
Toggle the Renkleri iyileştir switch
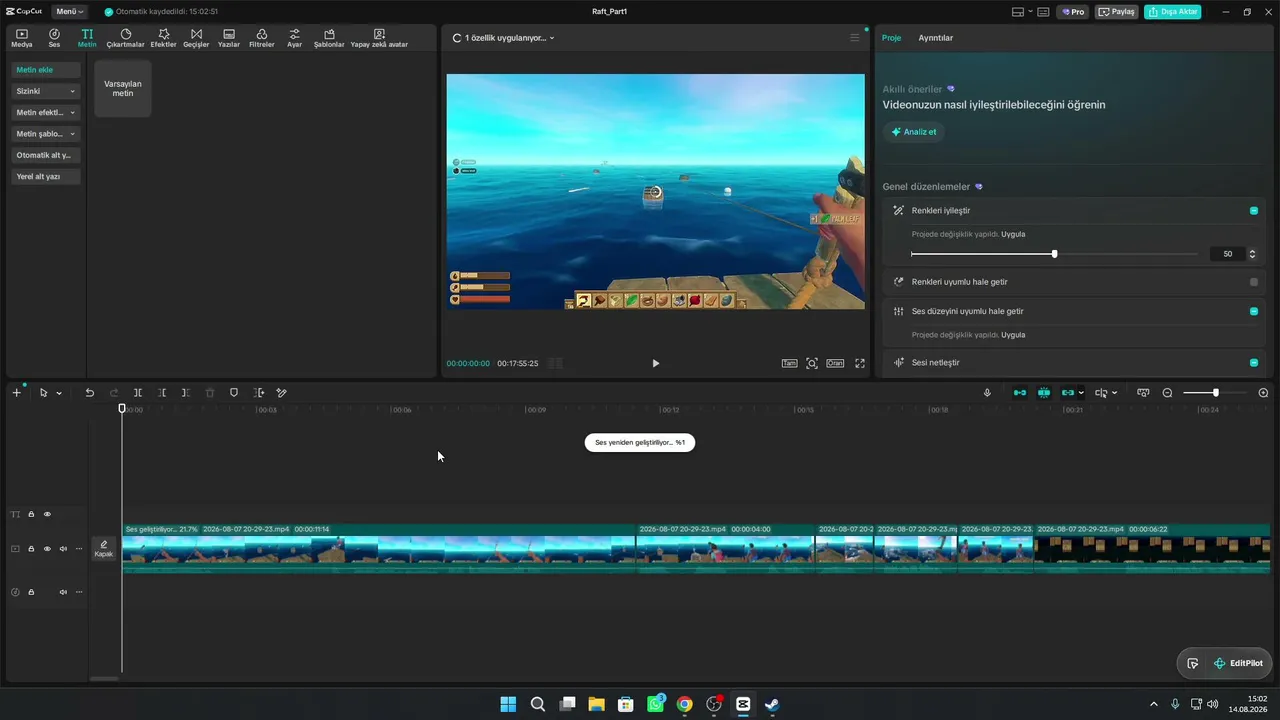pos(1254,211)
